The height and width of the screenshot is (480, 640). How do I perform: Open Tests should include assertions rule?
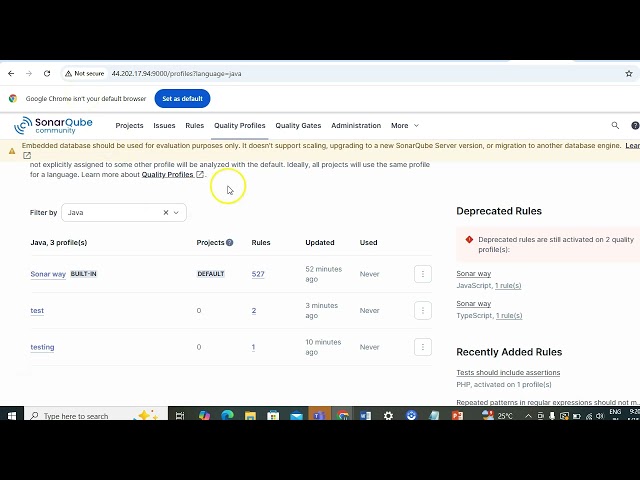click(x=508, y=372)
